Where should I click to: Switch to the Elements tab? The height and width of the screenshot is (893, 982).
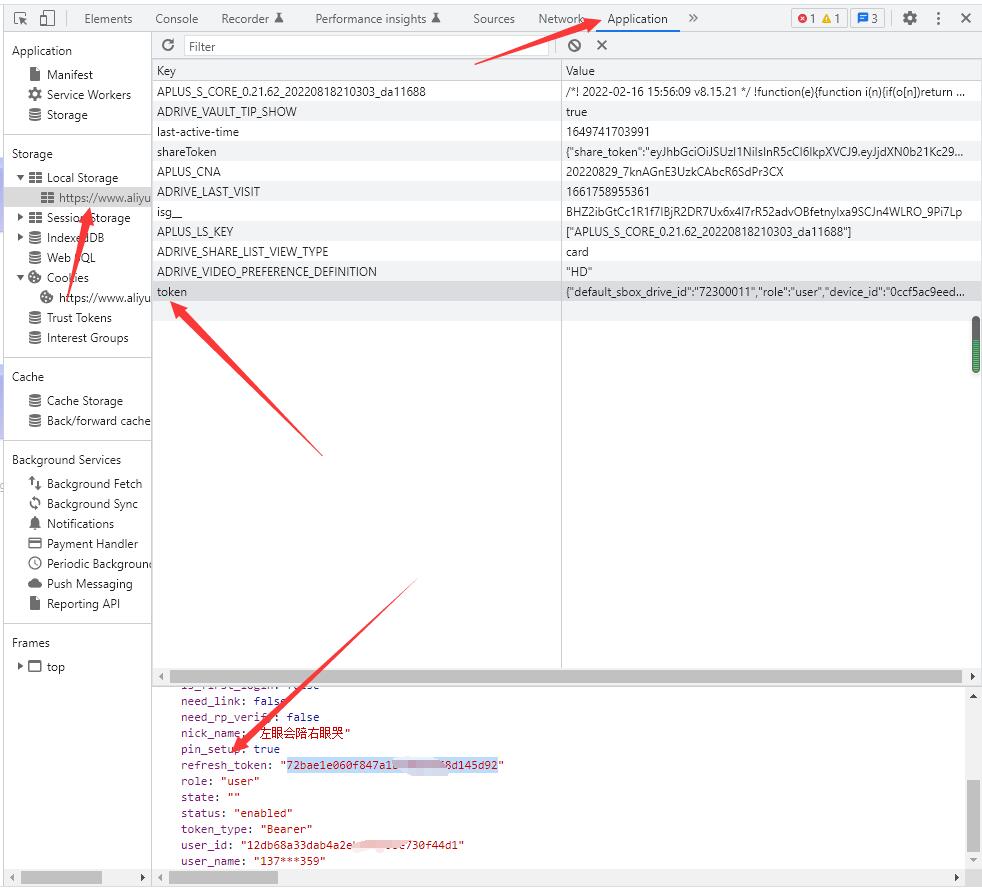(x=108, y=19)
